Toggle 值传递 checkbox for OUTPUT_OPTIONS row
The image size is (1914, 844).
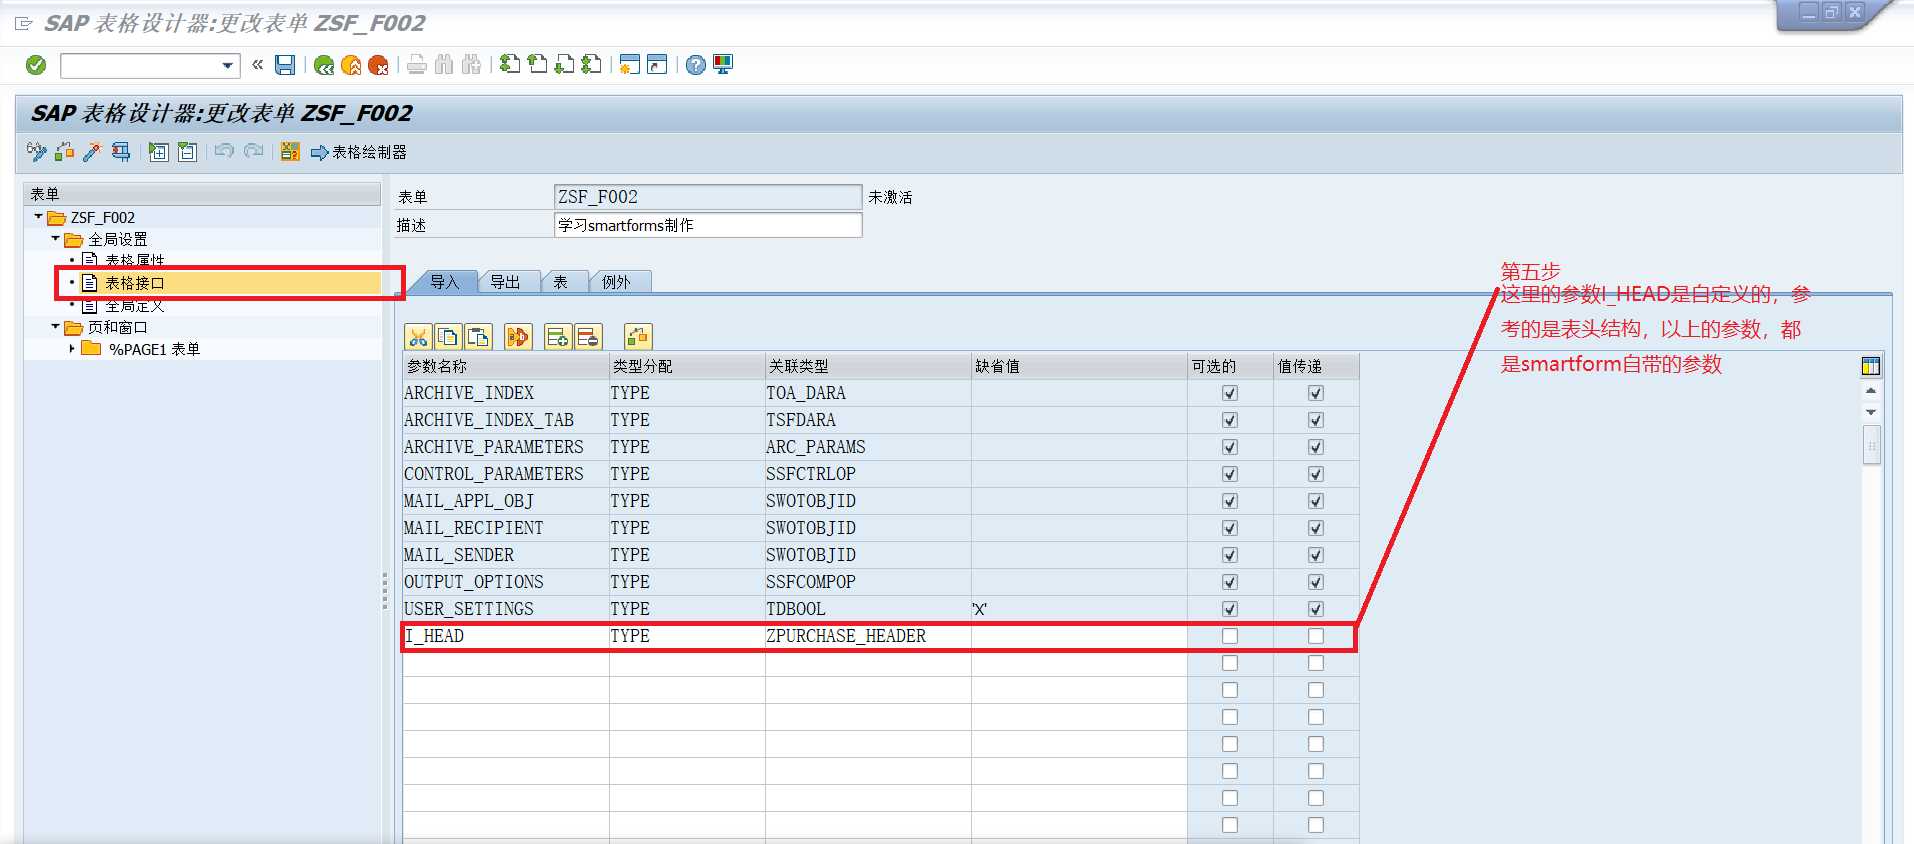coord(1316,582)
